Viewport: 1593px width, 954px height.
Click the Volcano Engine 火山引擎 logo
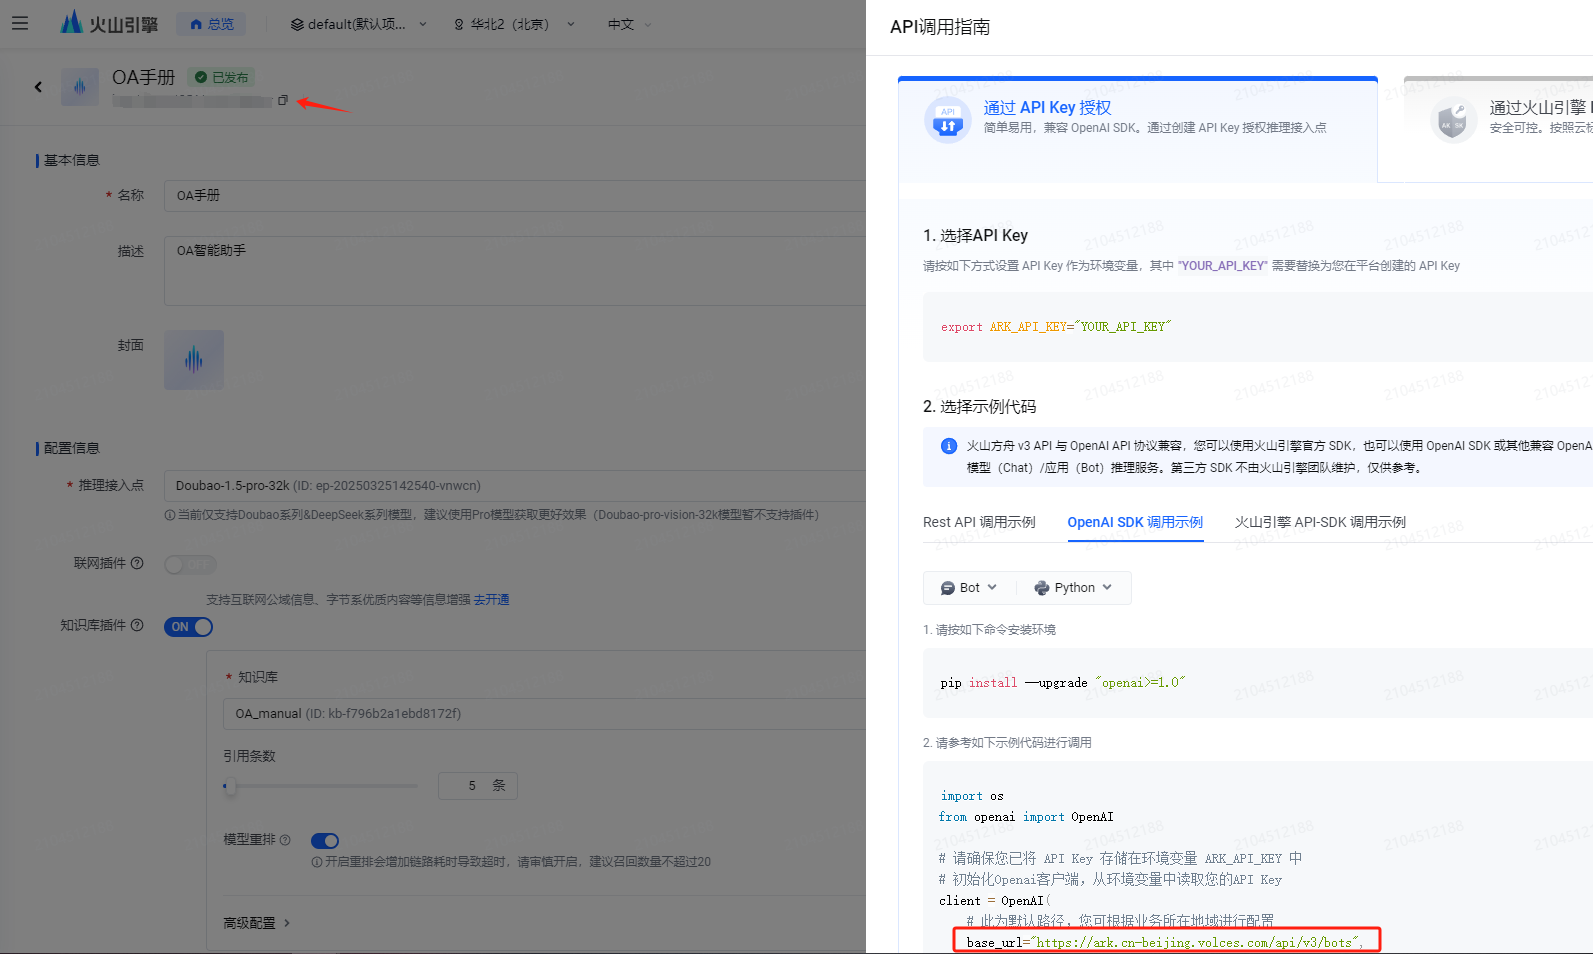tap(109, 23)
